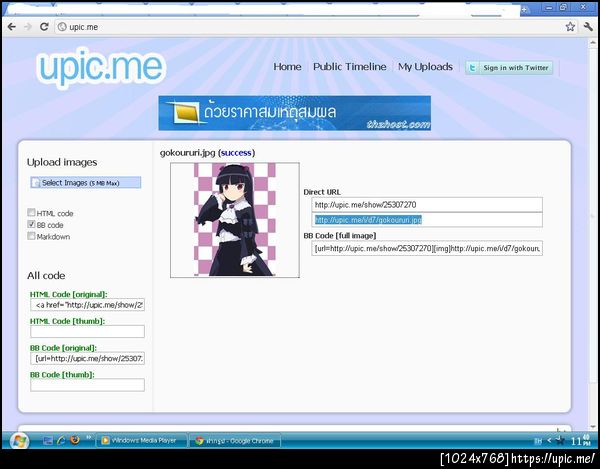Reload the upic.me page
The image size is (600, 469).
point(44,27)
